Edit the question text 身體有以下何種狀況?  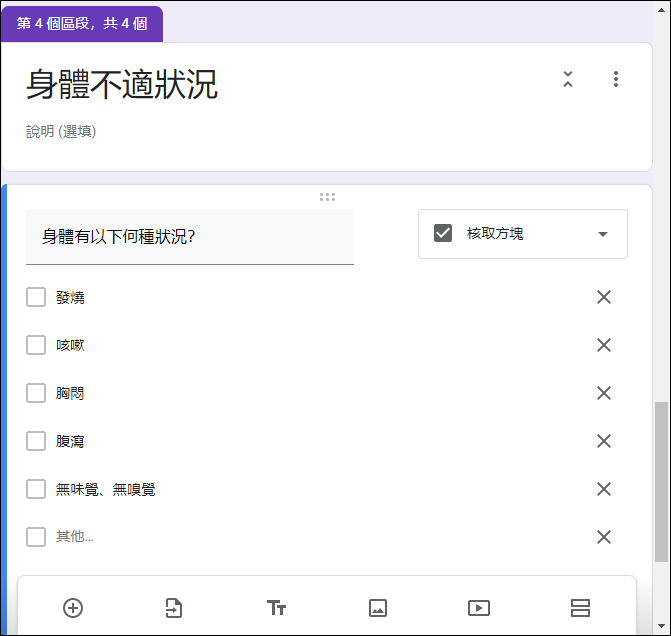coord(190,237)
